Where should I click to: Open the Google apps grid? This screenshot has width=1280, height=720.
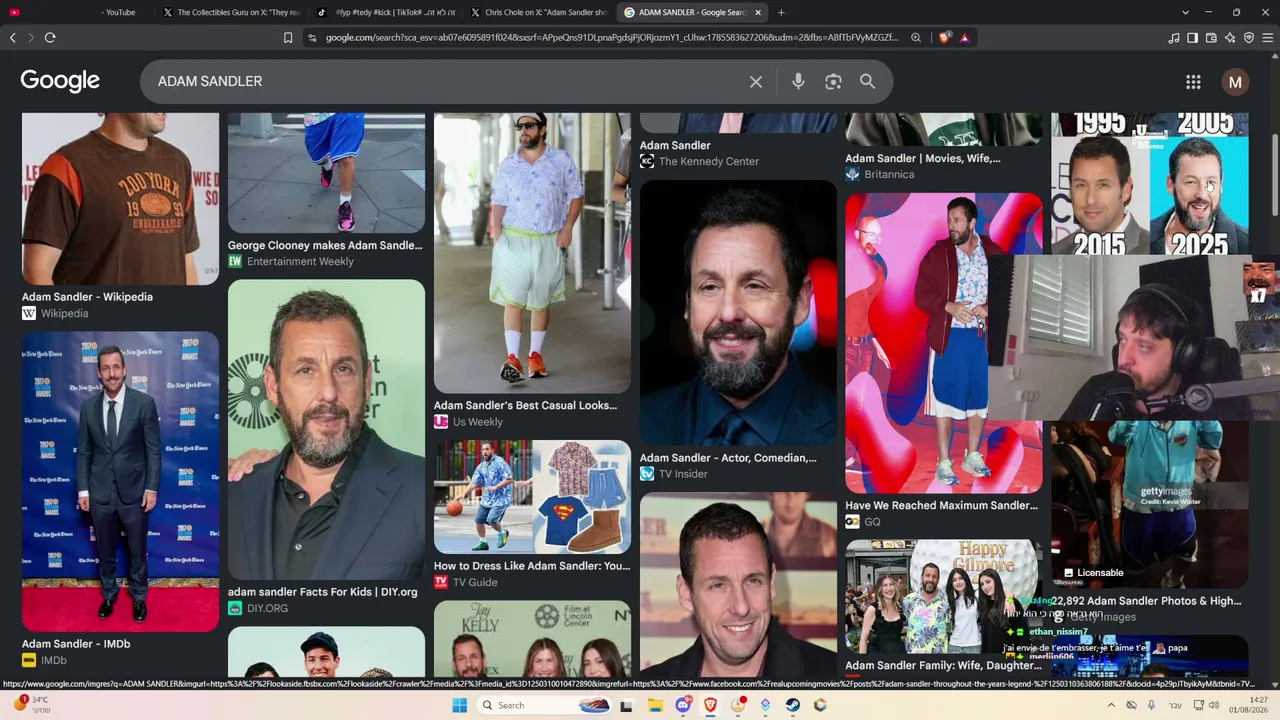1193,82
